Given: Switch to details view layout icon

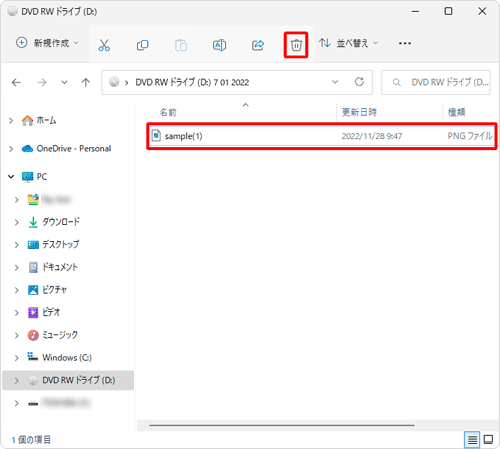Looking at the screenshot, I should coord(472,440).
